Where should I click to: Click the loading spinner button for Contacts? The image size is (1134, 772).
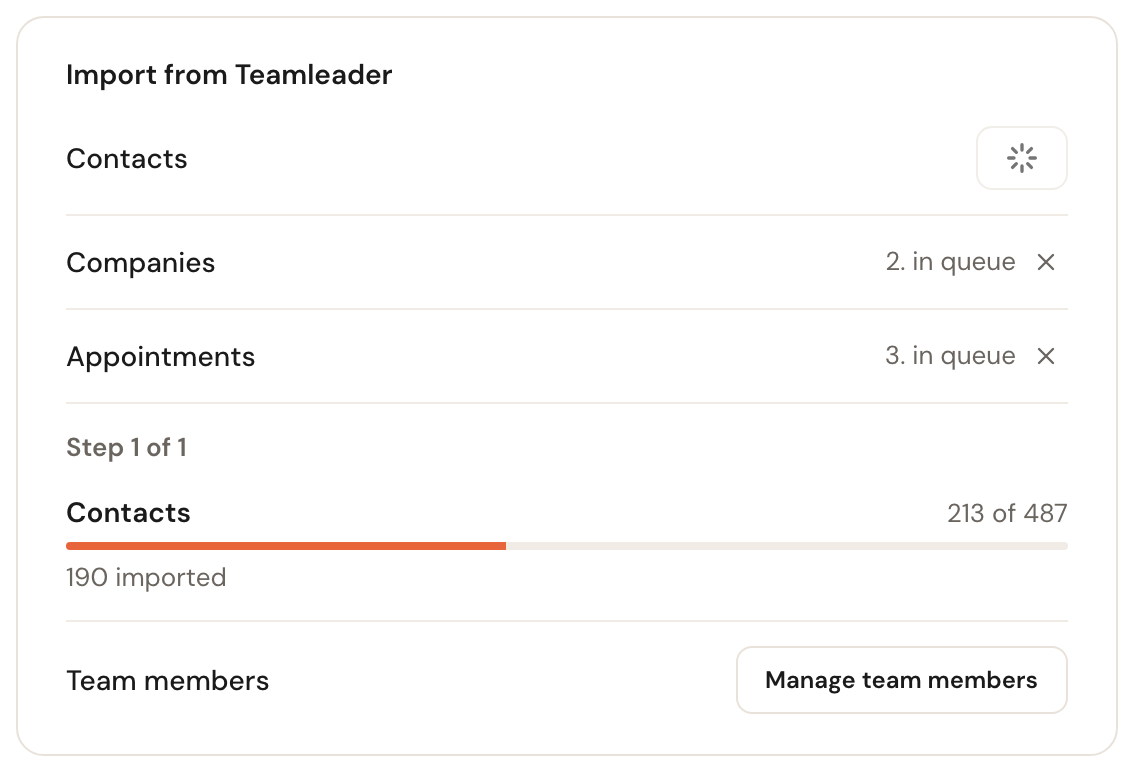point(1021,158)
